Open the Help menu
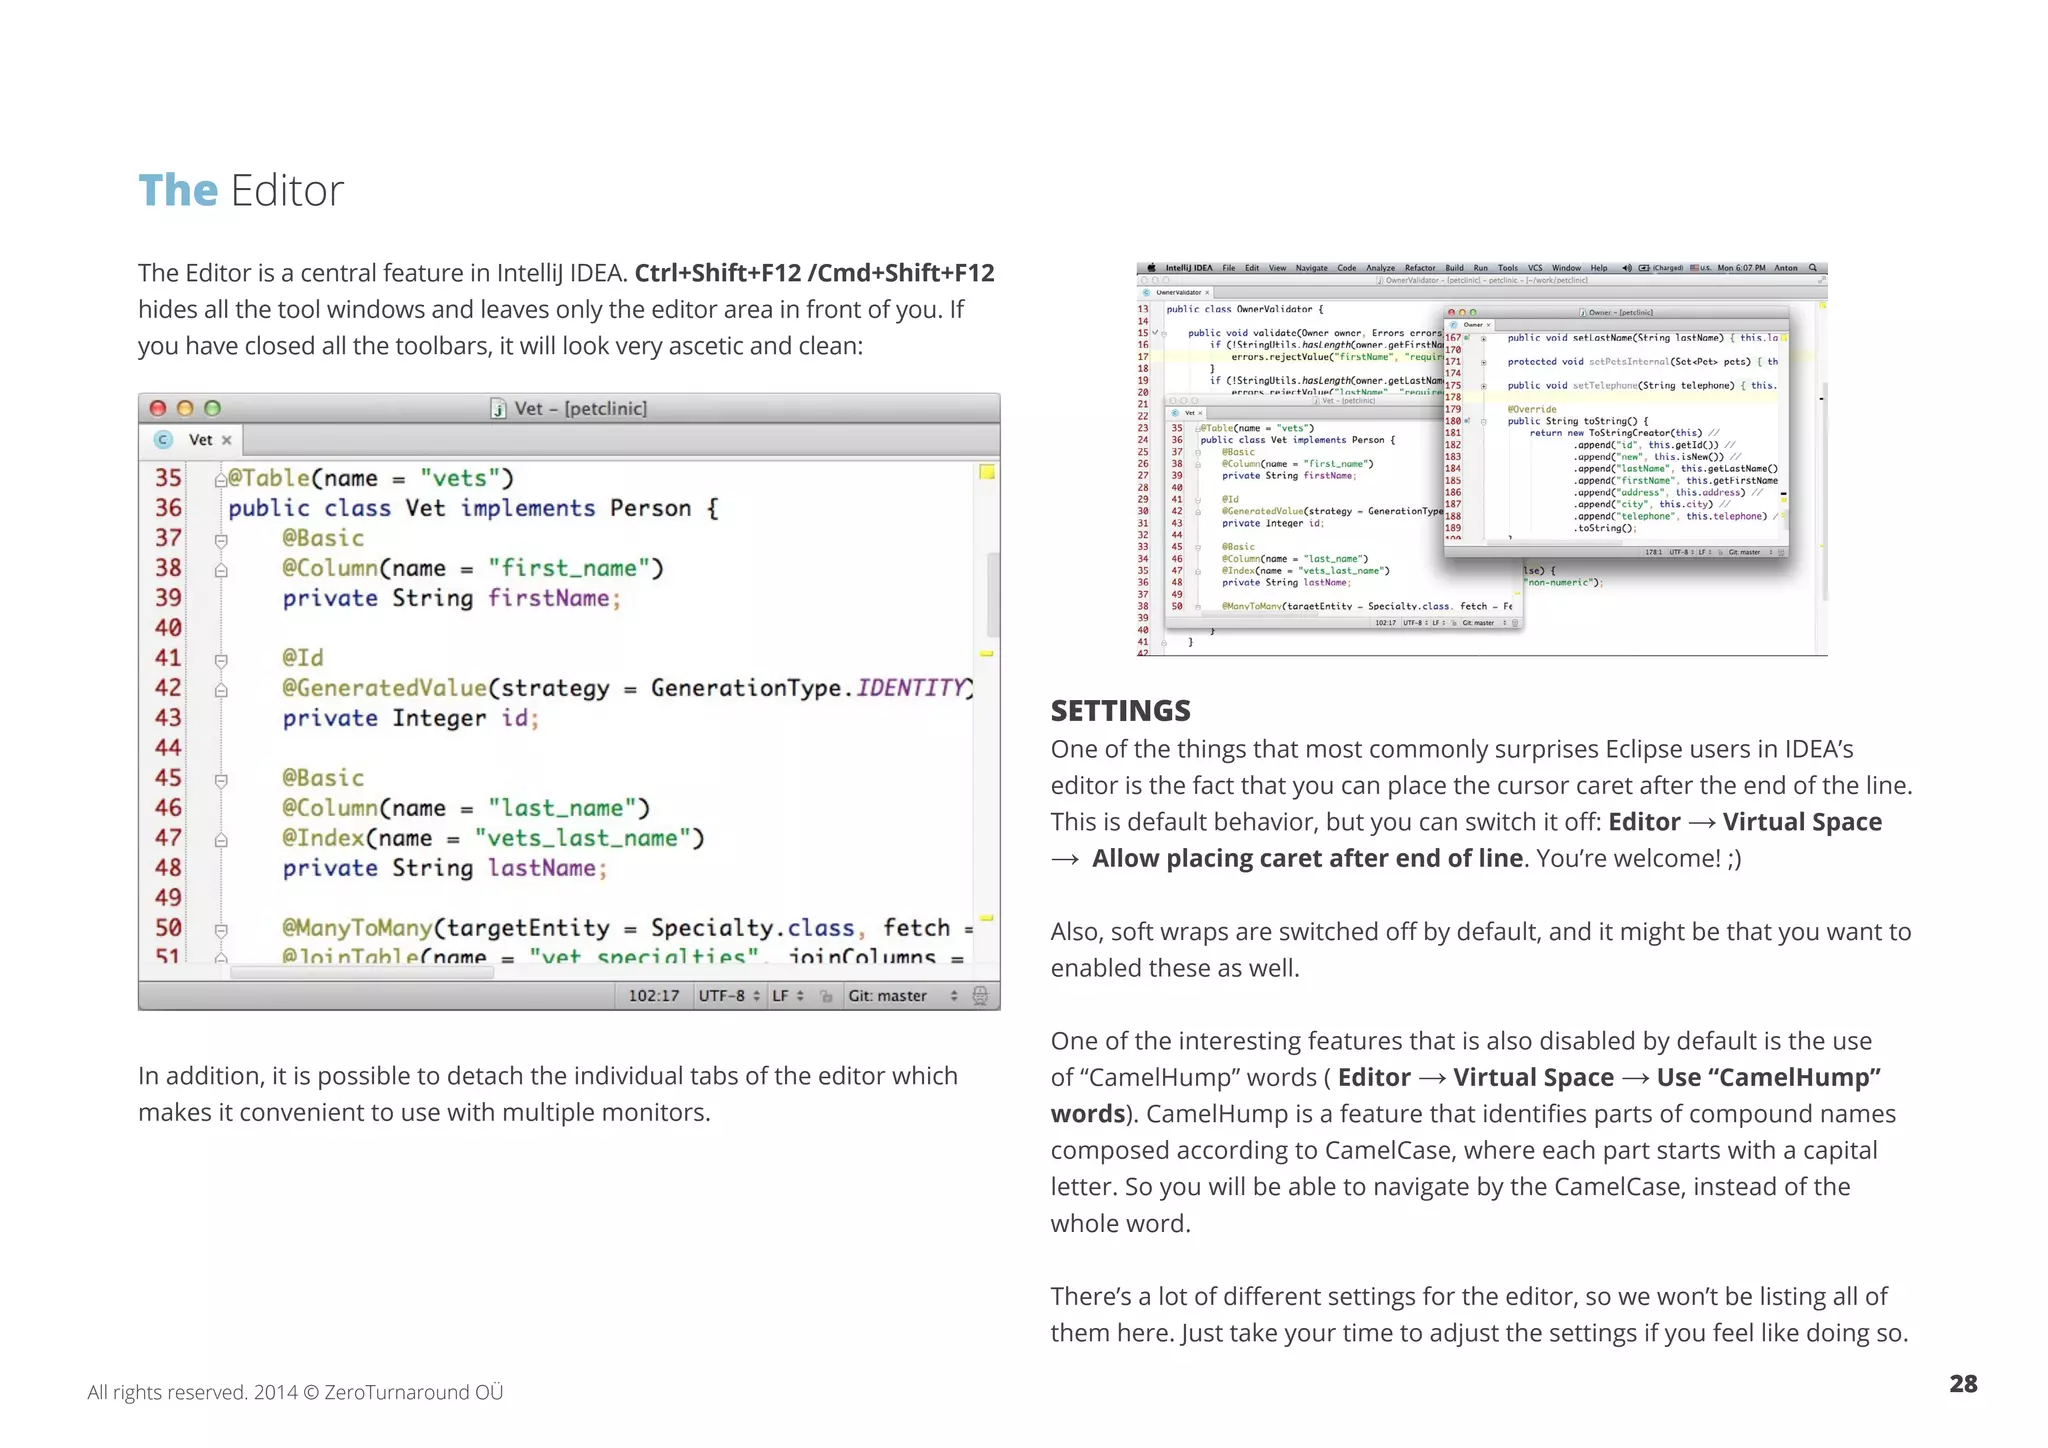This screenshot has height=1448, width=2048. [1599, 268]
